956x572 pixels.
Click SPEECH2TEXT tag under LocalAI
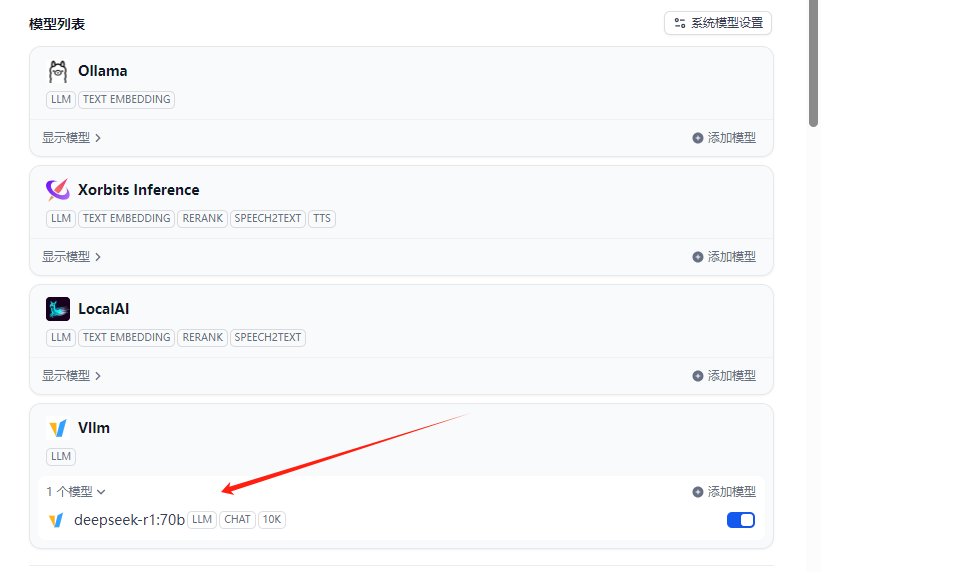coord(268,337)
